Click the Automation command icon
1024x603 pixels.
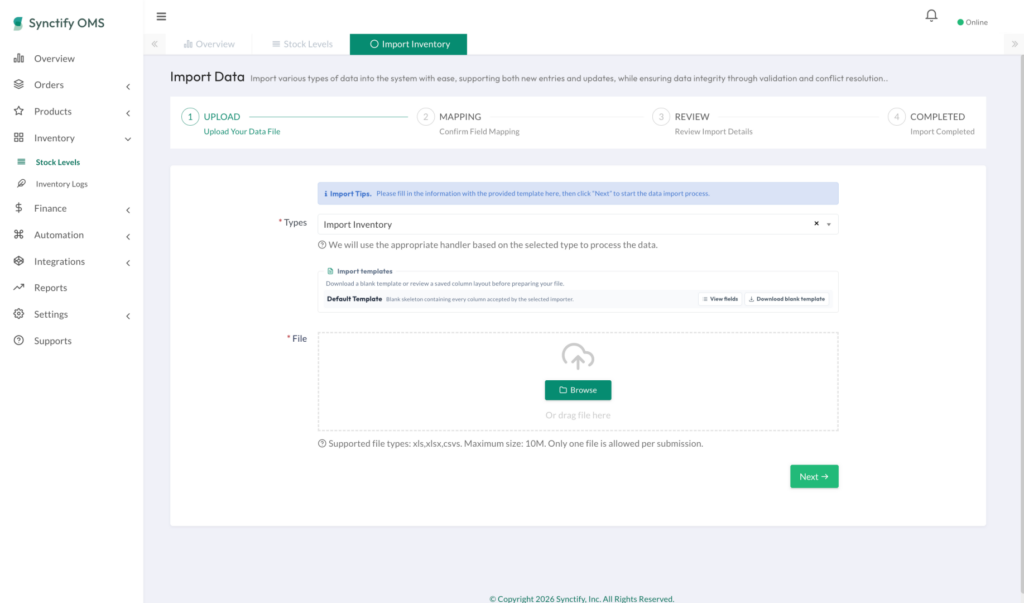[x=19, y=235]
